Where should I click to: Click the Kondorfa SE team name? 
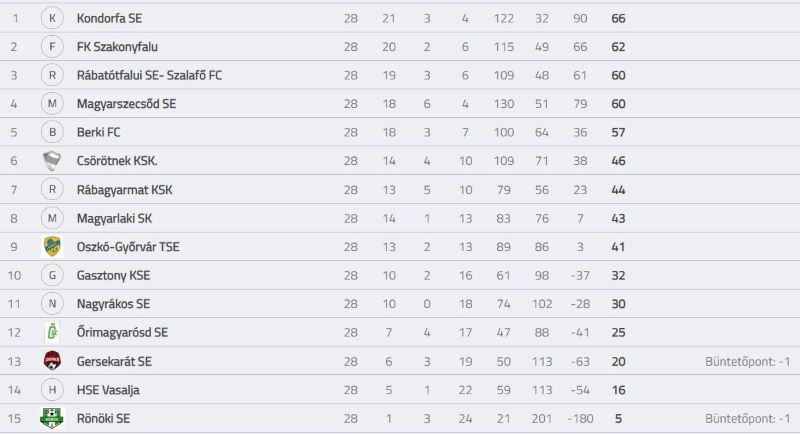[109, 18]
